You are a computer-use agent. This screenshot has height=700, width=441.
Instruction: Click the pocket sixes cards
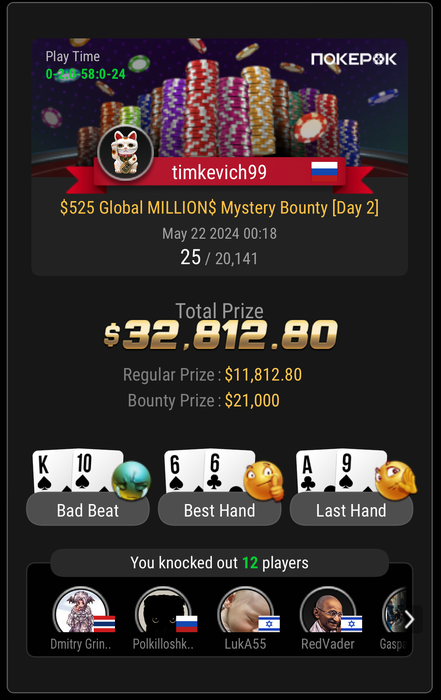tap(208, 471)
